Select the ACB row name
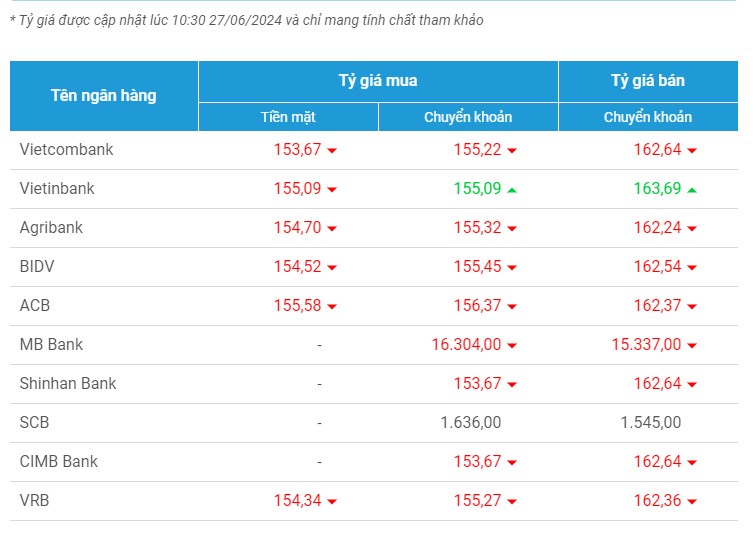 (35, 306)
